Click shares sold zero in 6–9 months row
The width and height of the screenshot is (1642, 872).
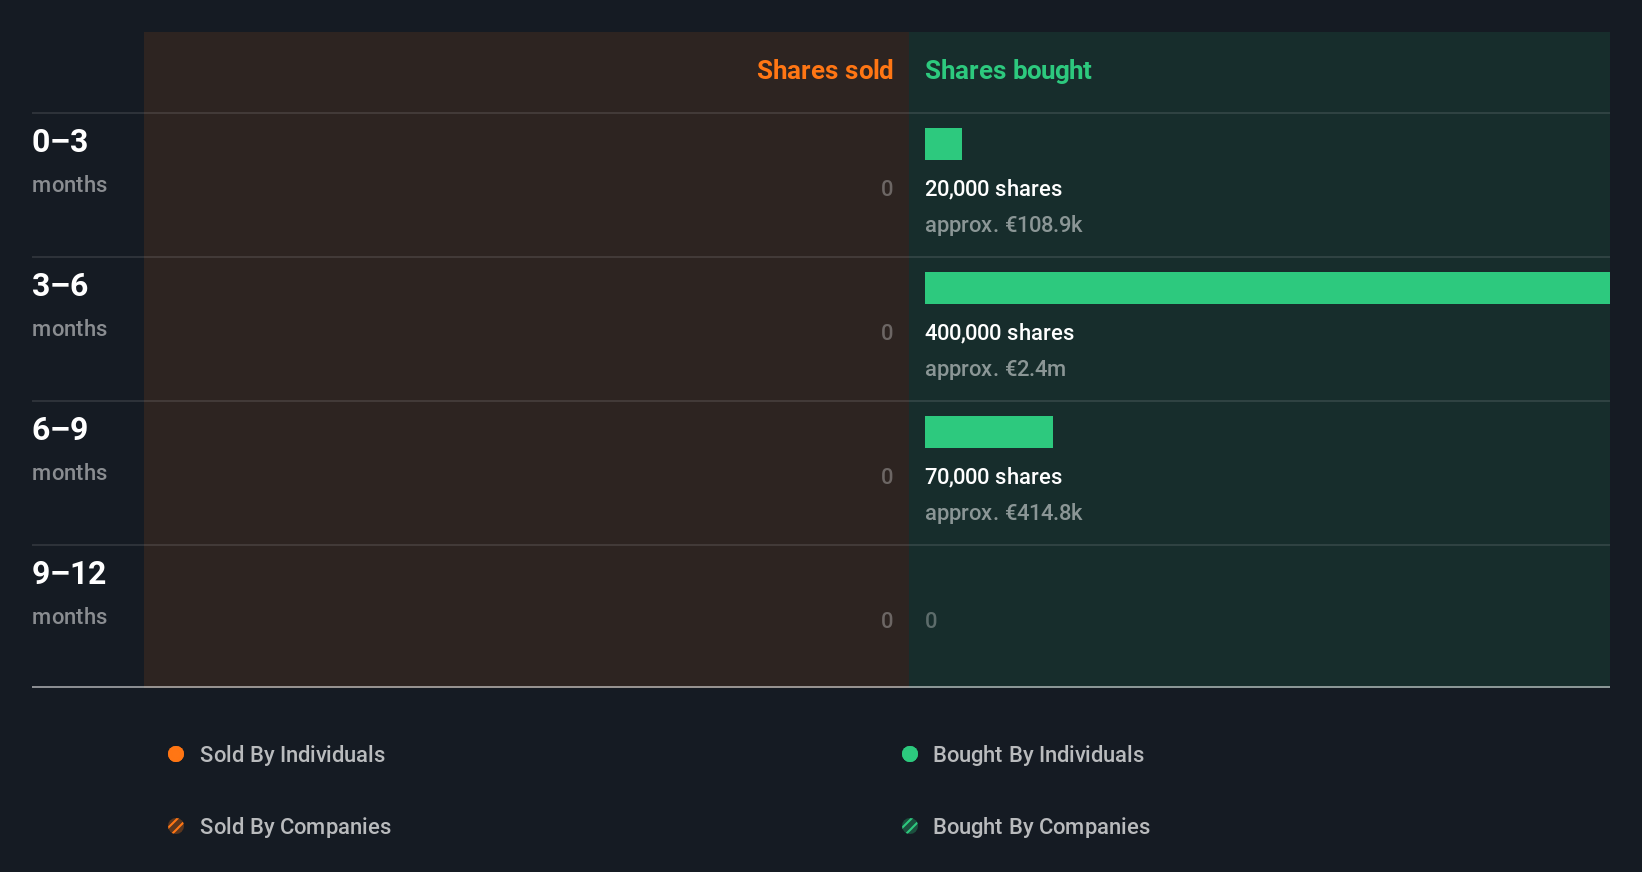tap(887, 476)
